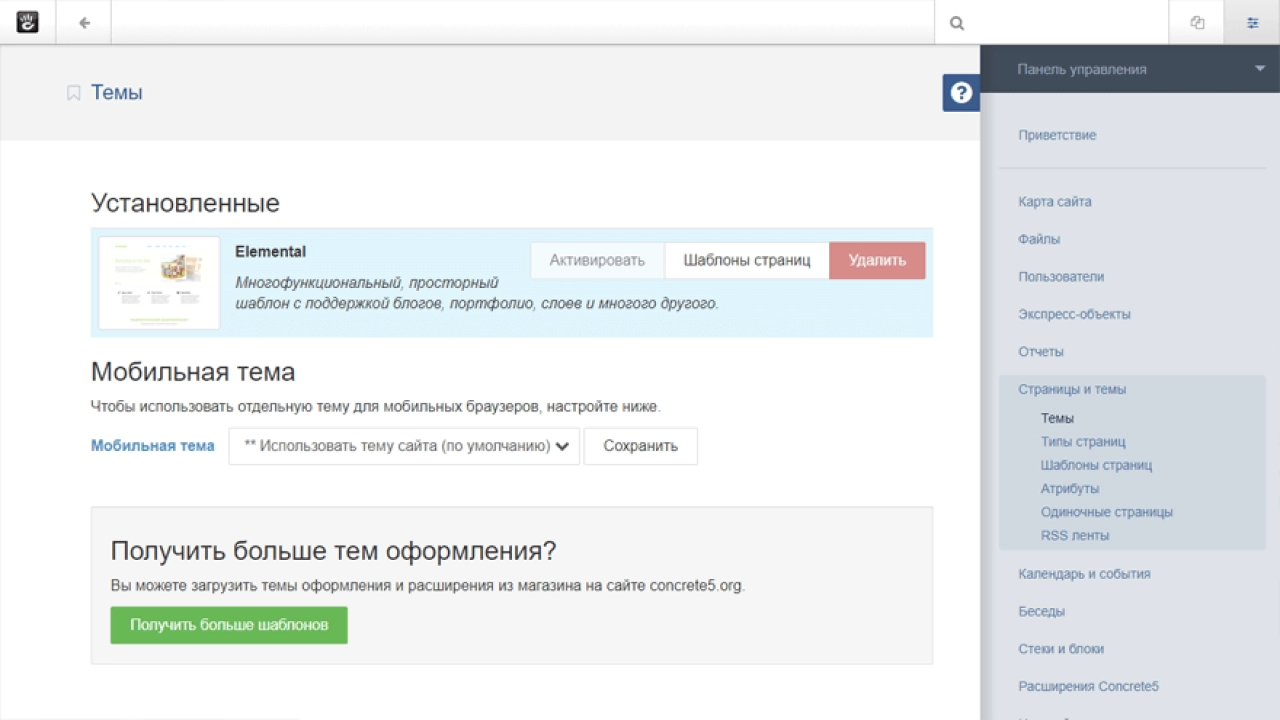
Task: Bookmark the Темы page icon
Action: pyautogui.click(x=73, y=93)
